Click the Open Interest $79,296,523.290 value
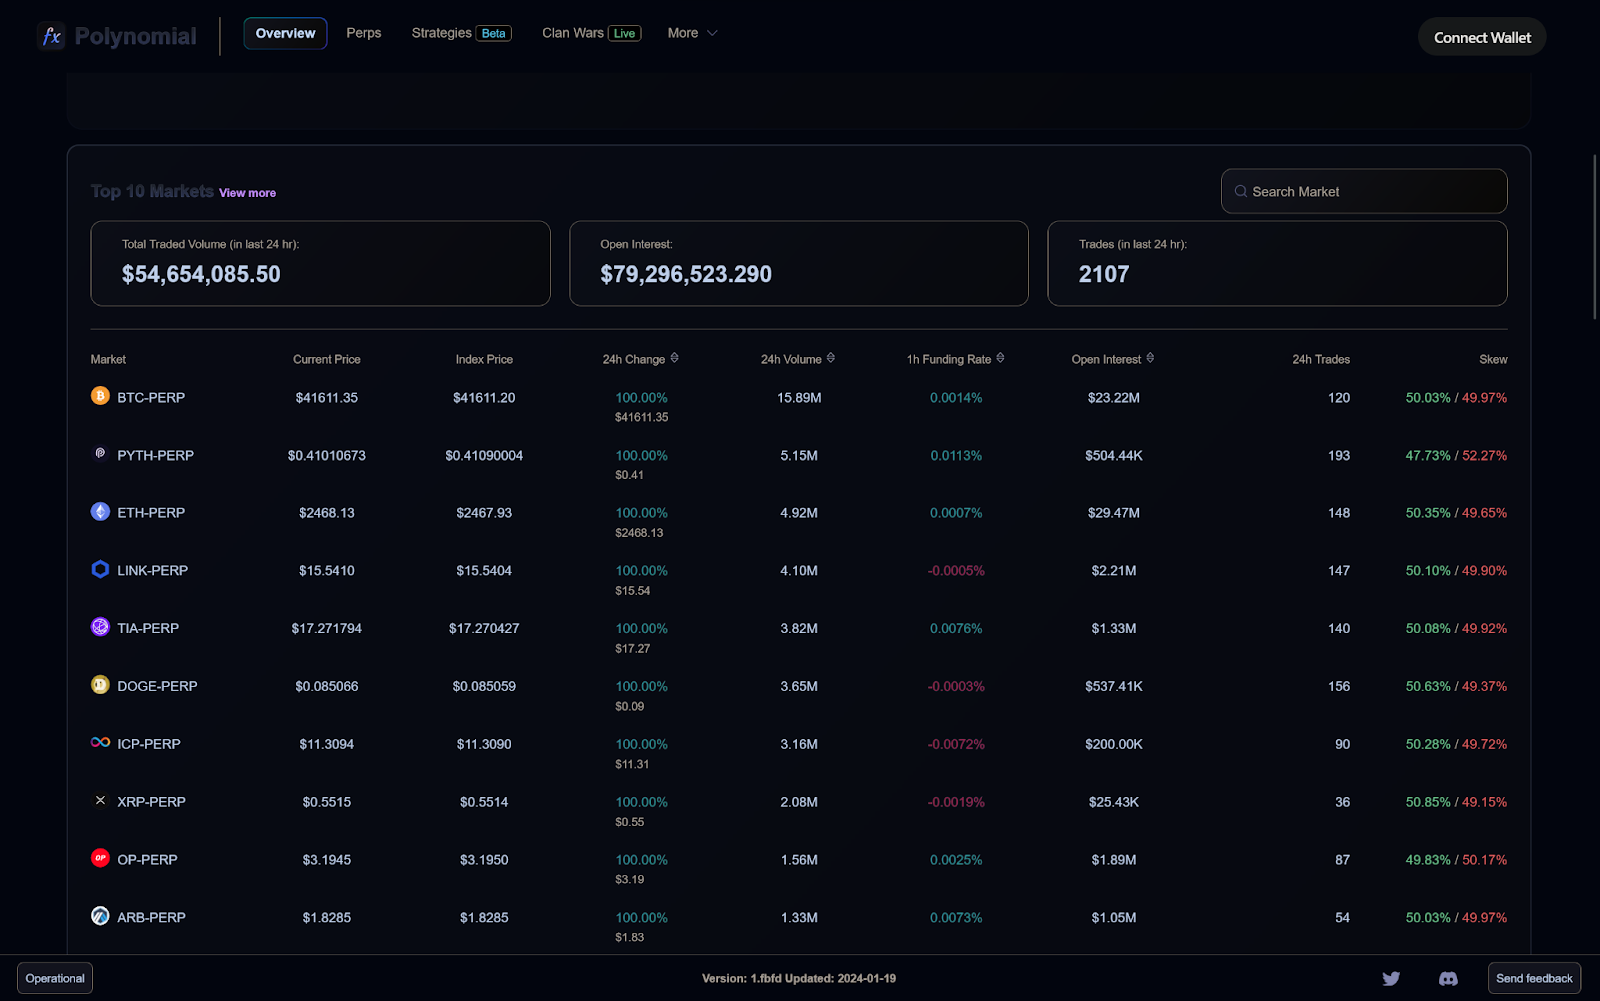Image resolution: width=1600 pixels, height=1001 pixels. pyautogui.click(x=686, y=274)
